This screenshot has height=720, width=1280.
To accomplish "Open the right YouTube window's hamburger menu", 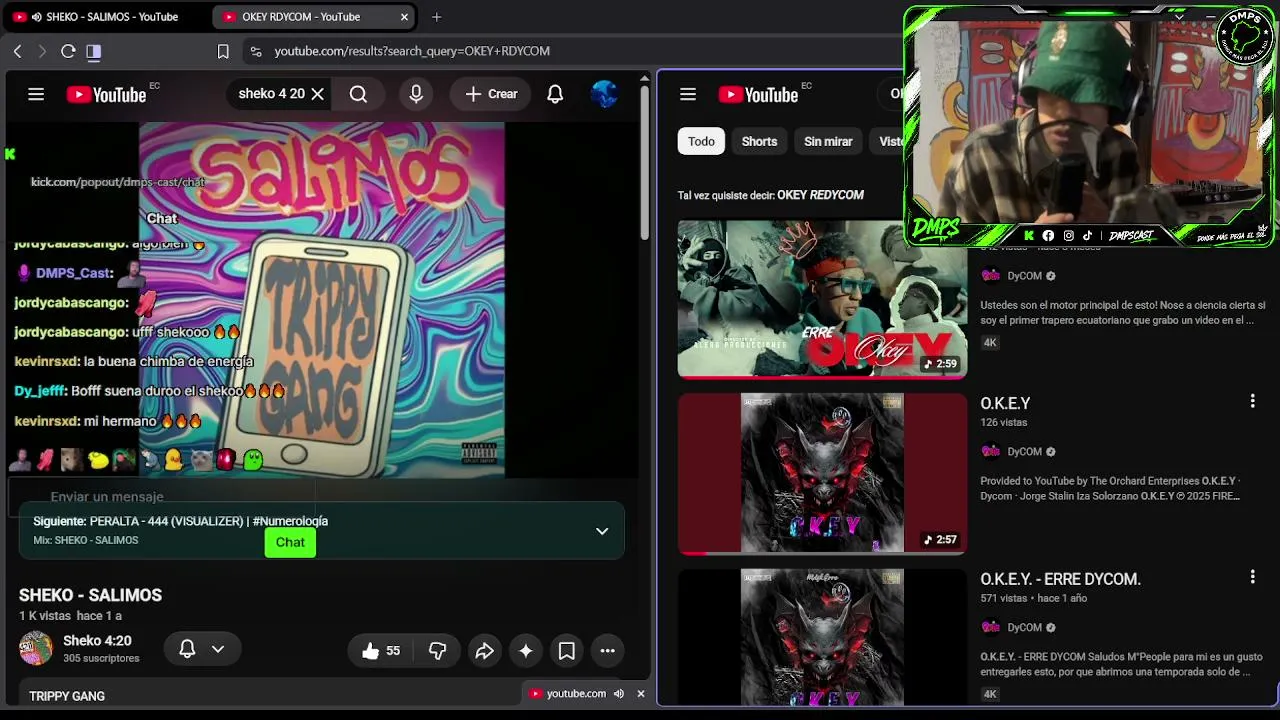I will point(688,94).
